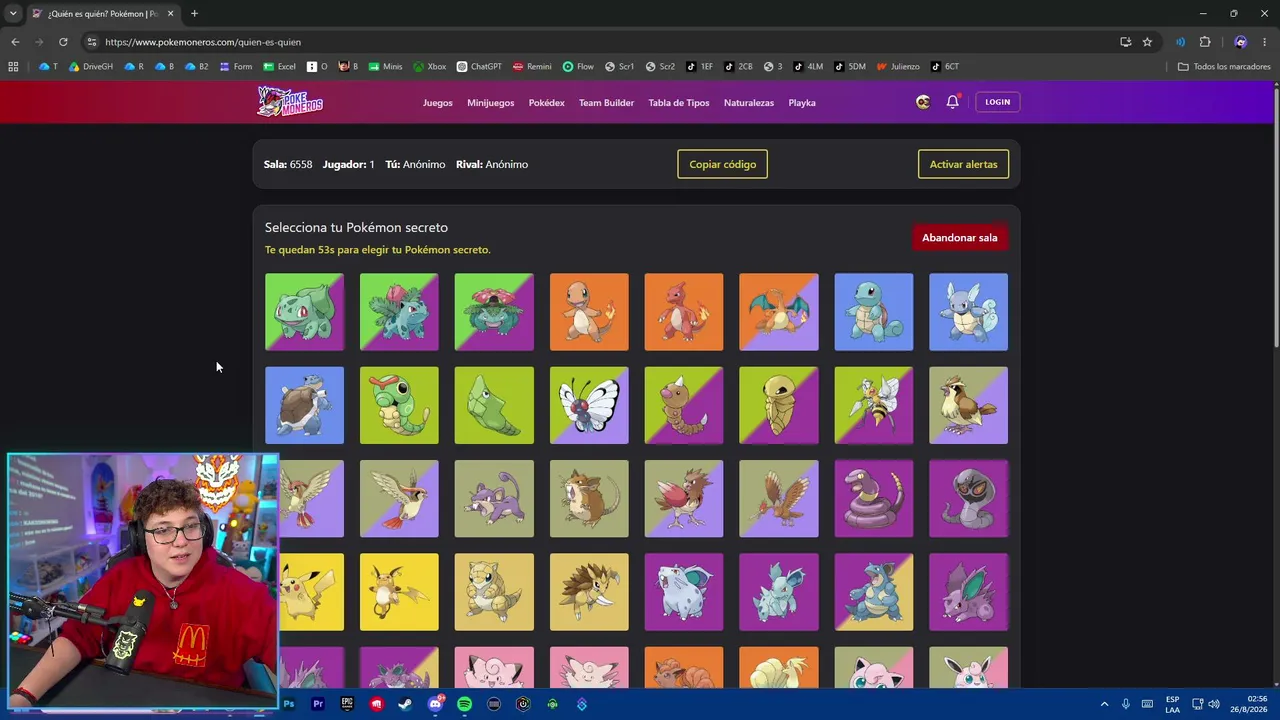Switch to the ¿Quién es quién? Pokémon tab
The height and width of the screenshot is (720, 1280).
tap(102, 14)
